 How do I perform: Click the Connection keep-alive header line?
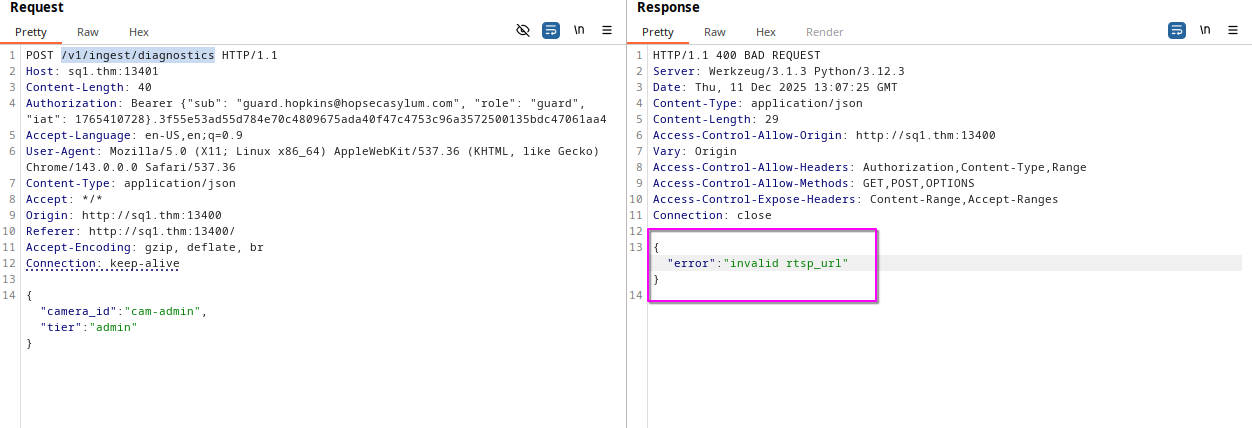tap(102, 263)
